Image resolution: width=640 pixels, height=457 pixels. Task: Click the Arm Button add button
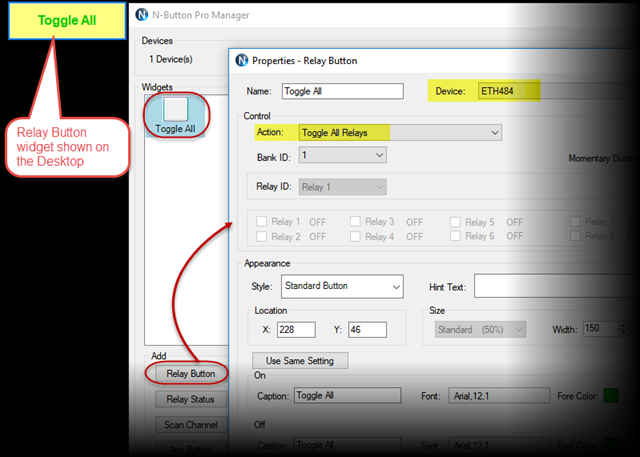click(191, 449)
